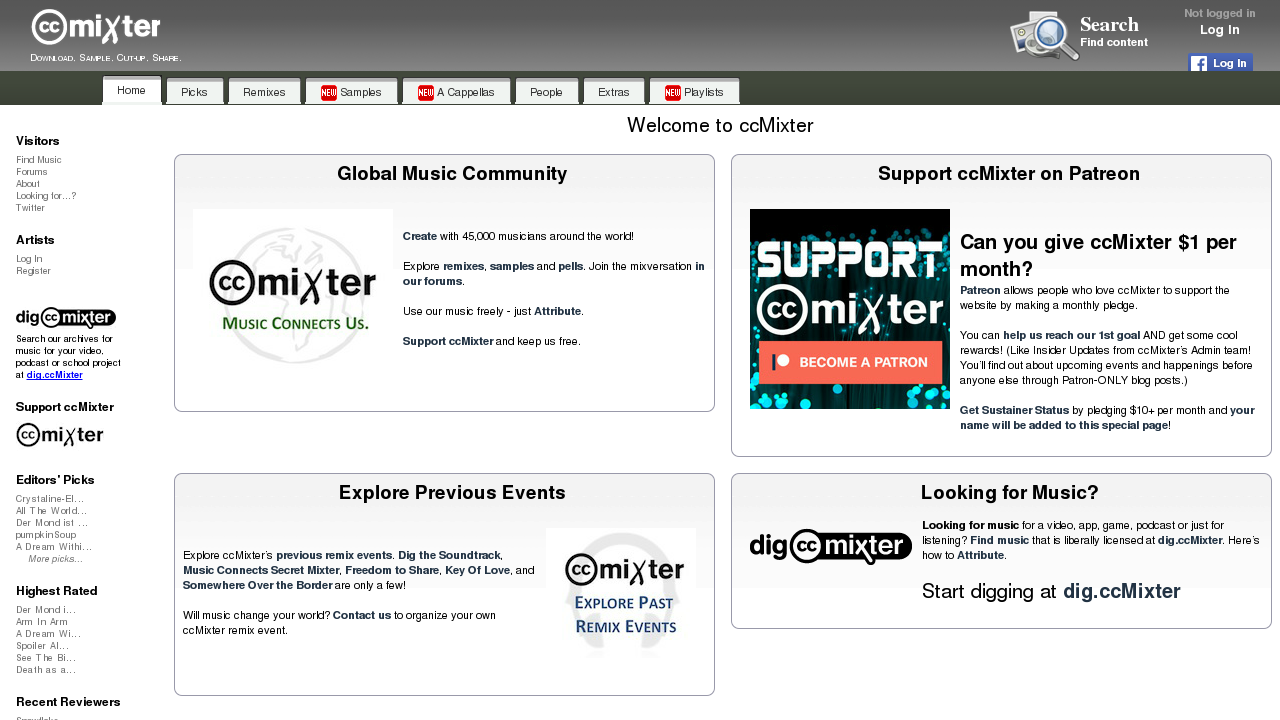Image resolution: width=1280 pixels, height=720 pixels.
Task: Open Death as a... under Highest Rated
Action: click(x=46, y=670)
